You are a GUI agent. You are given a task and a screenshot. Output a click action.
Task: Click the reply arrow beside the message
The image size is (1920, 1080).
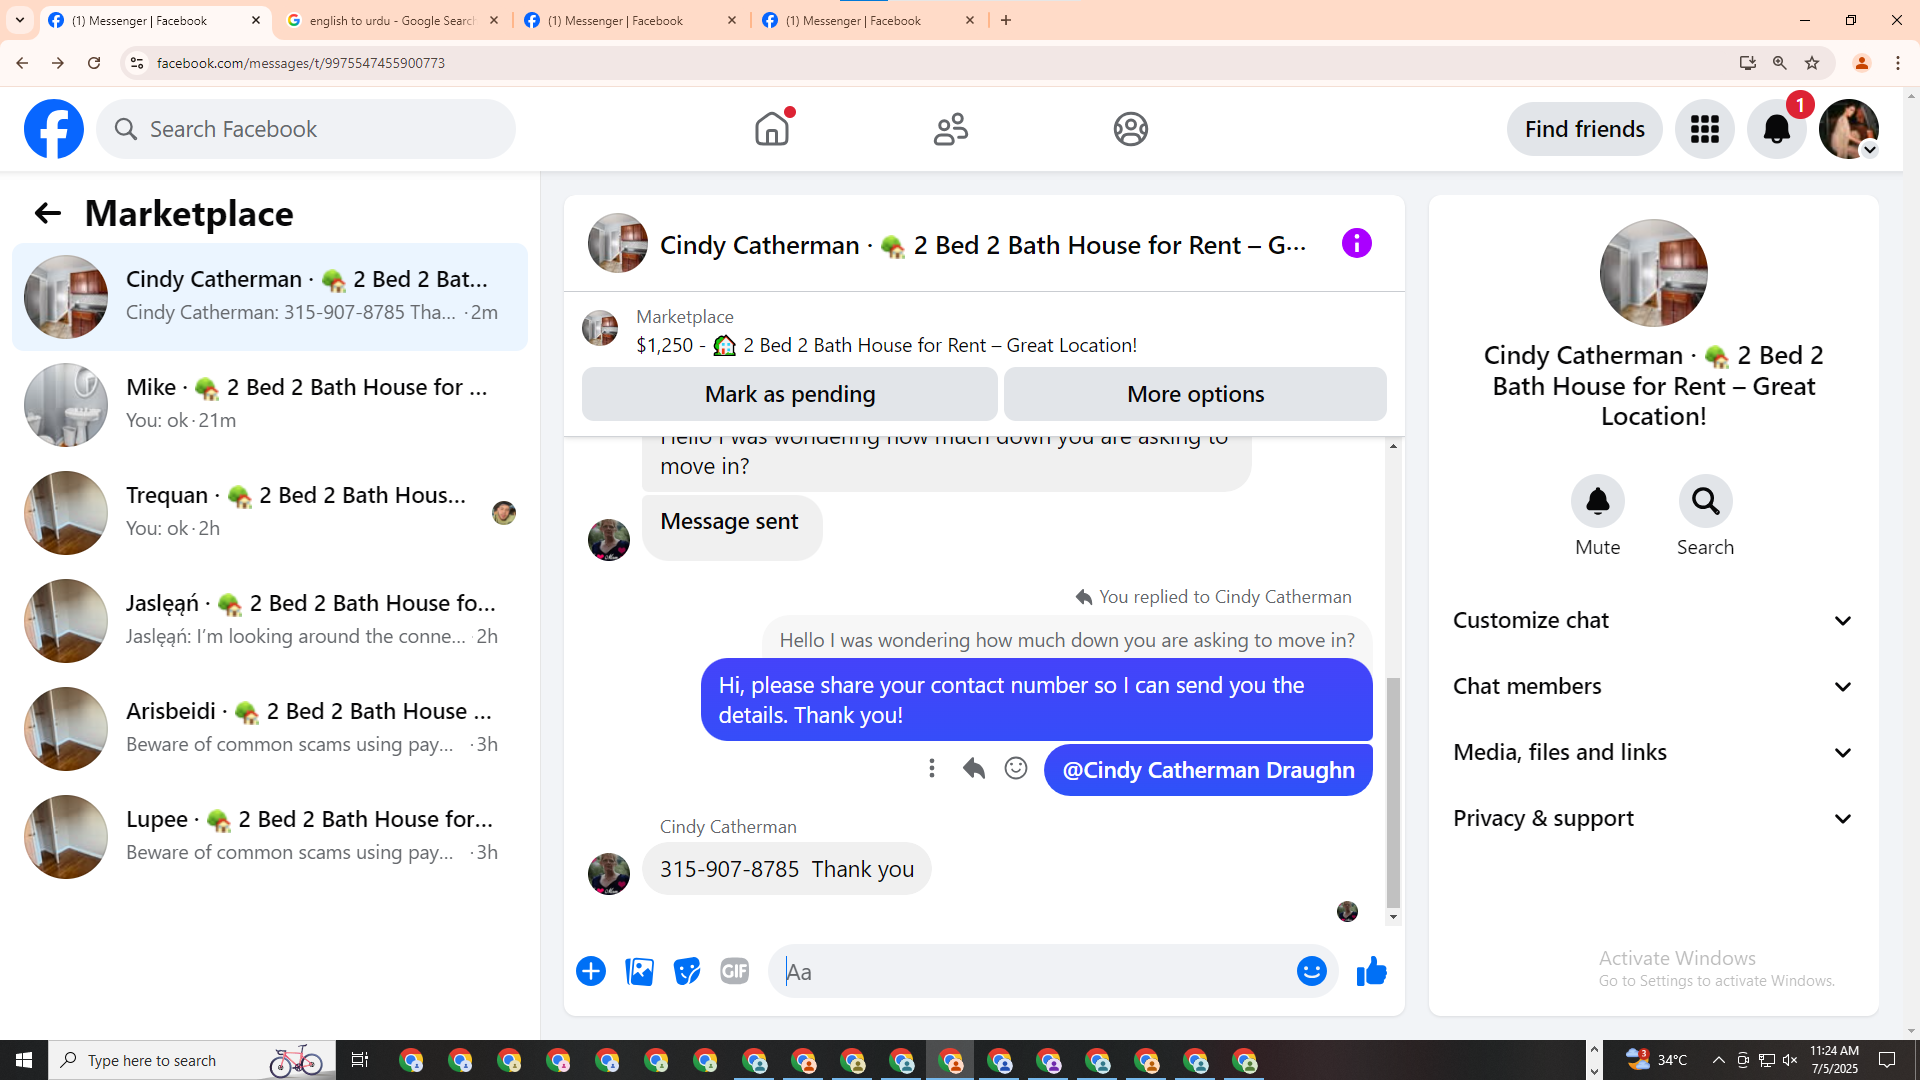click(973, 768)
